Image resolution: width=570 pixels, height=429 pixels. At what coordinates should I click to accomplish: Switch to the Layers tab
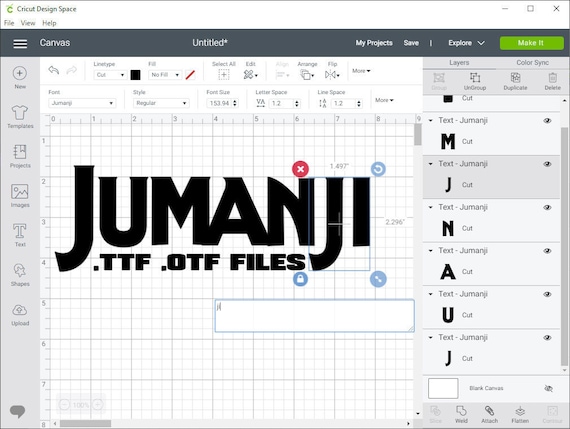[x=459, y=63]
